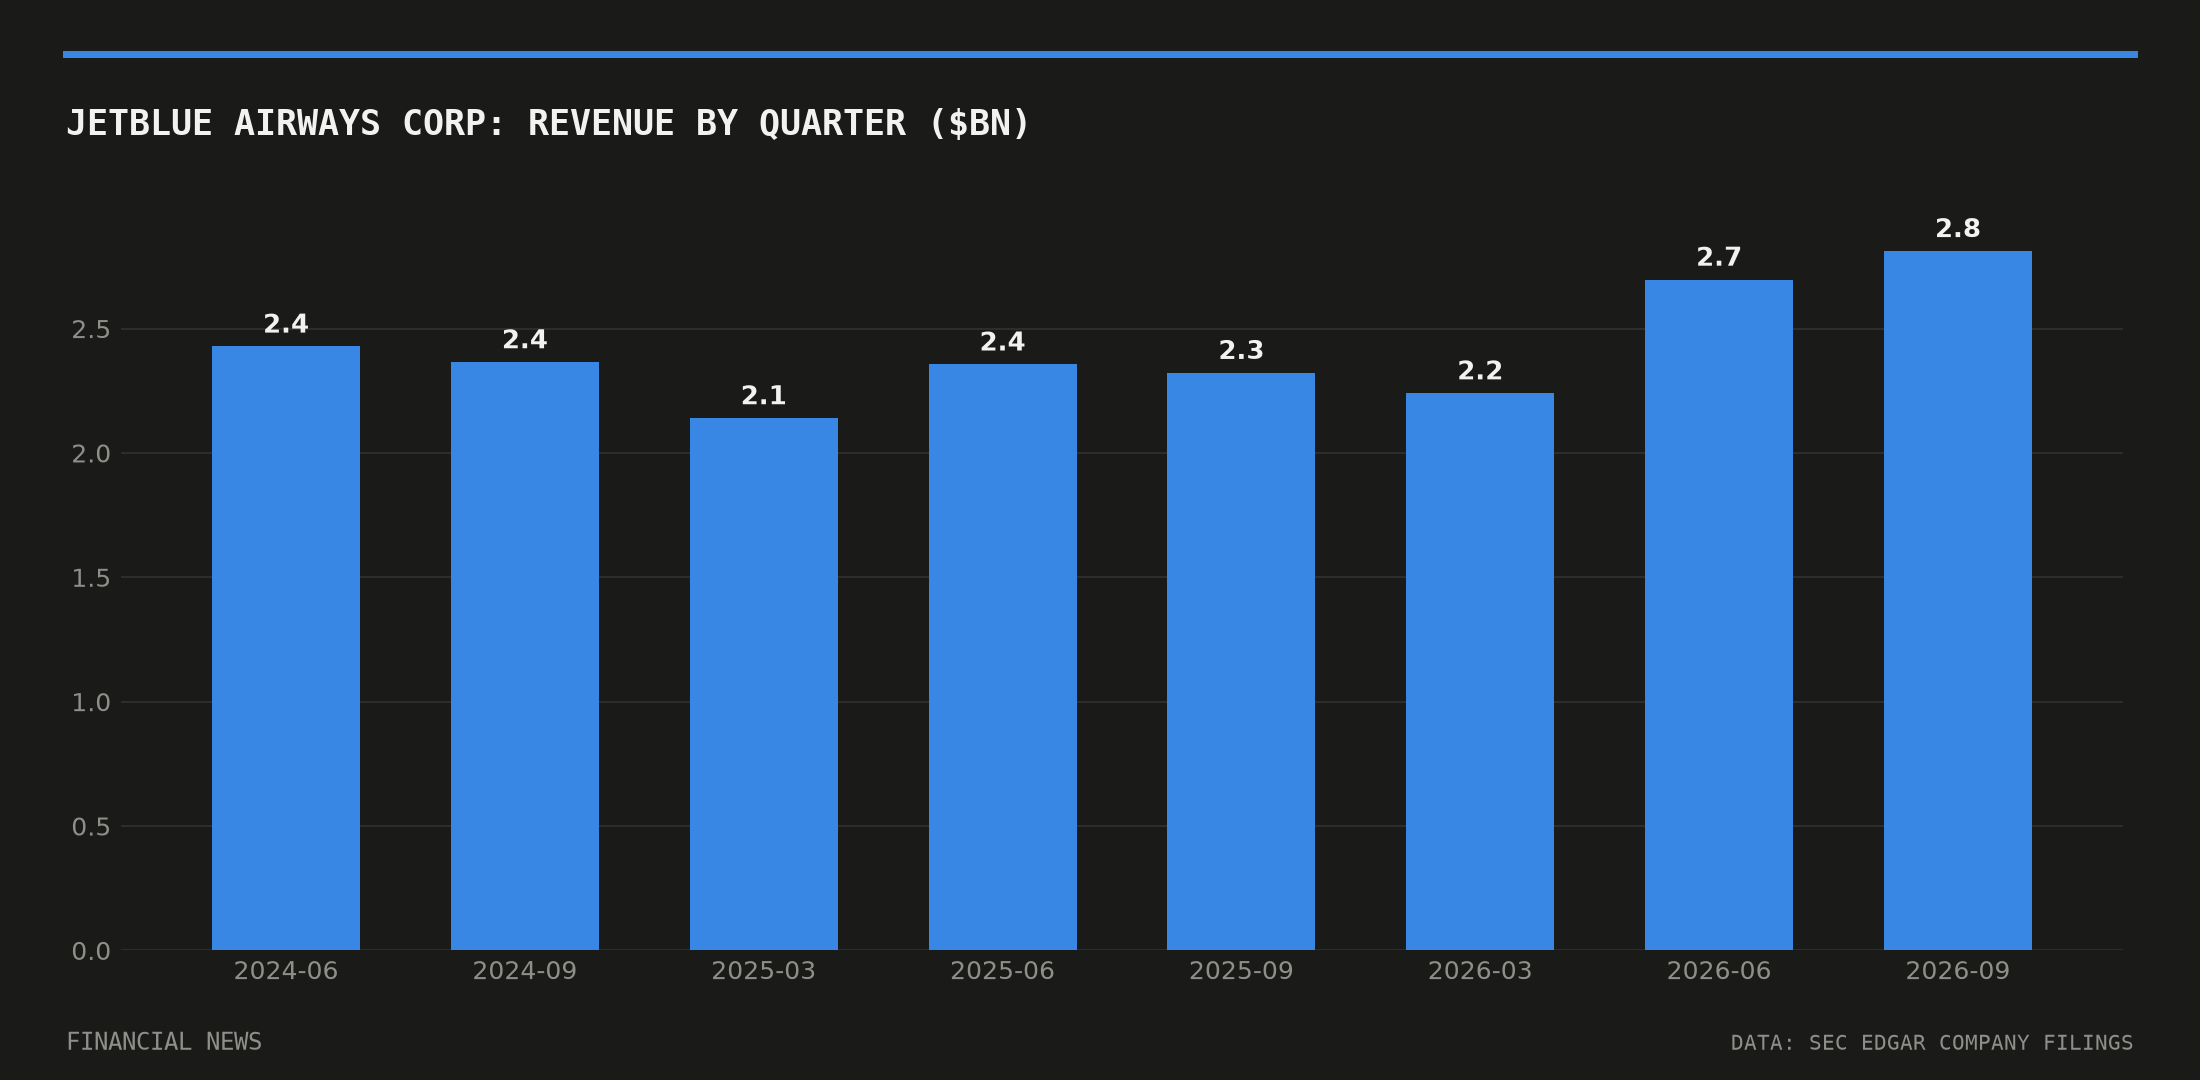Click the 2024-09 x-axis label
Viewport: 2200px width, 1080px height.
[x=525, y=971]
